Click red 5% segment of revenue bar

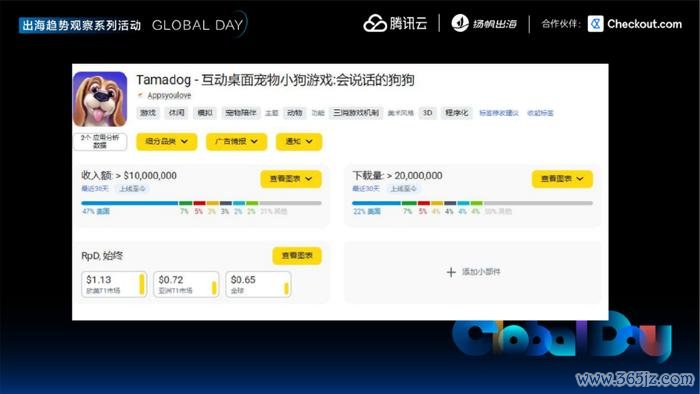point(200,203)
